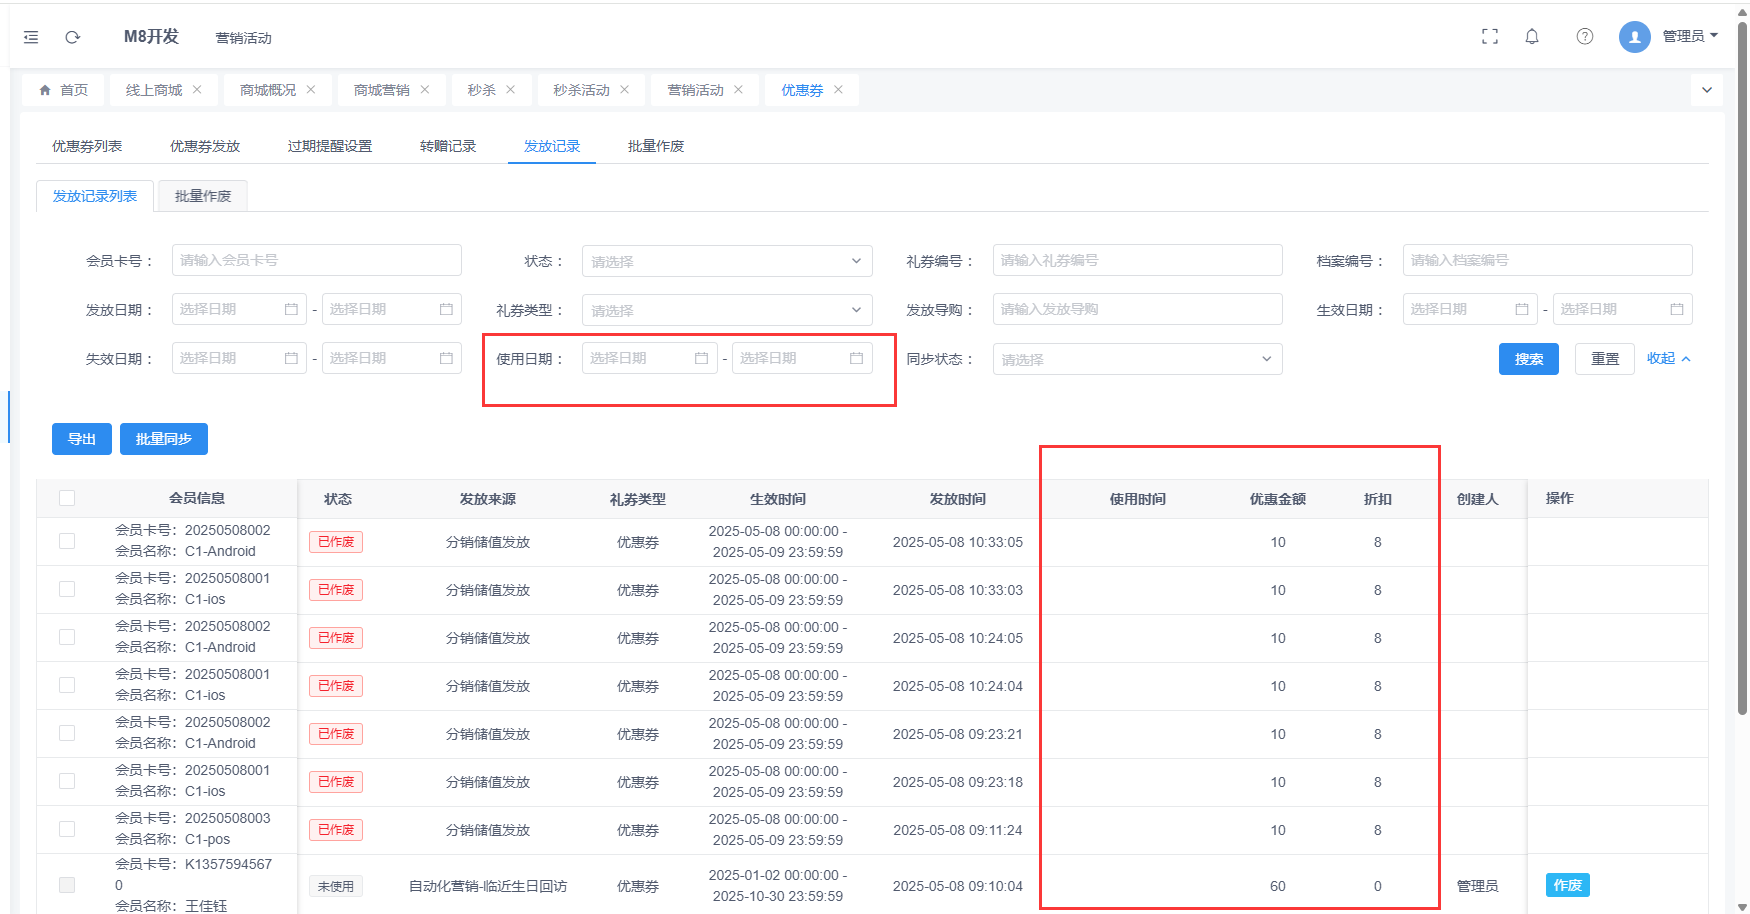The width and height of the screenshot is (1750, 914).
Task: Open the 状态 dropdown
Action: click(x=727, y=261)
